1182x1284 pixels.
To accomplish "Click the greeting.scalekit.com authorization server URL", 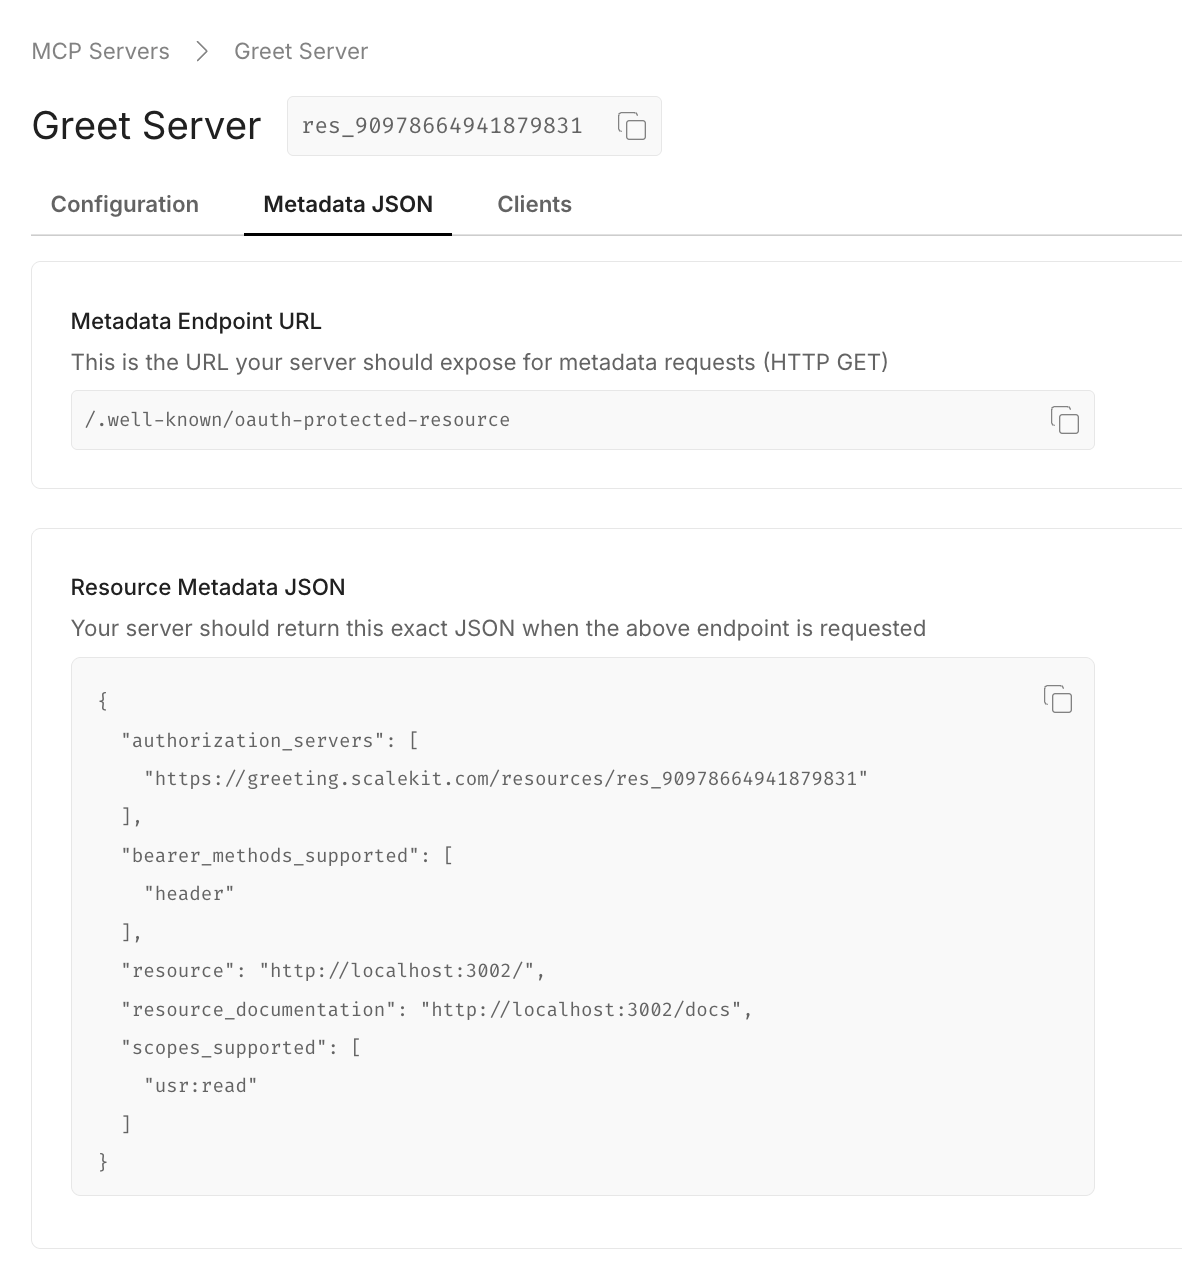I will 505,778.
